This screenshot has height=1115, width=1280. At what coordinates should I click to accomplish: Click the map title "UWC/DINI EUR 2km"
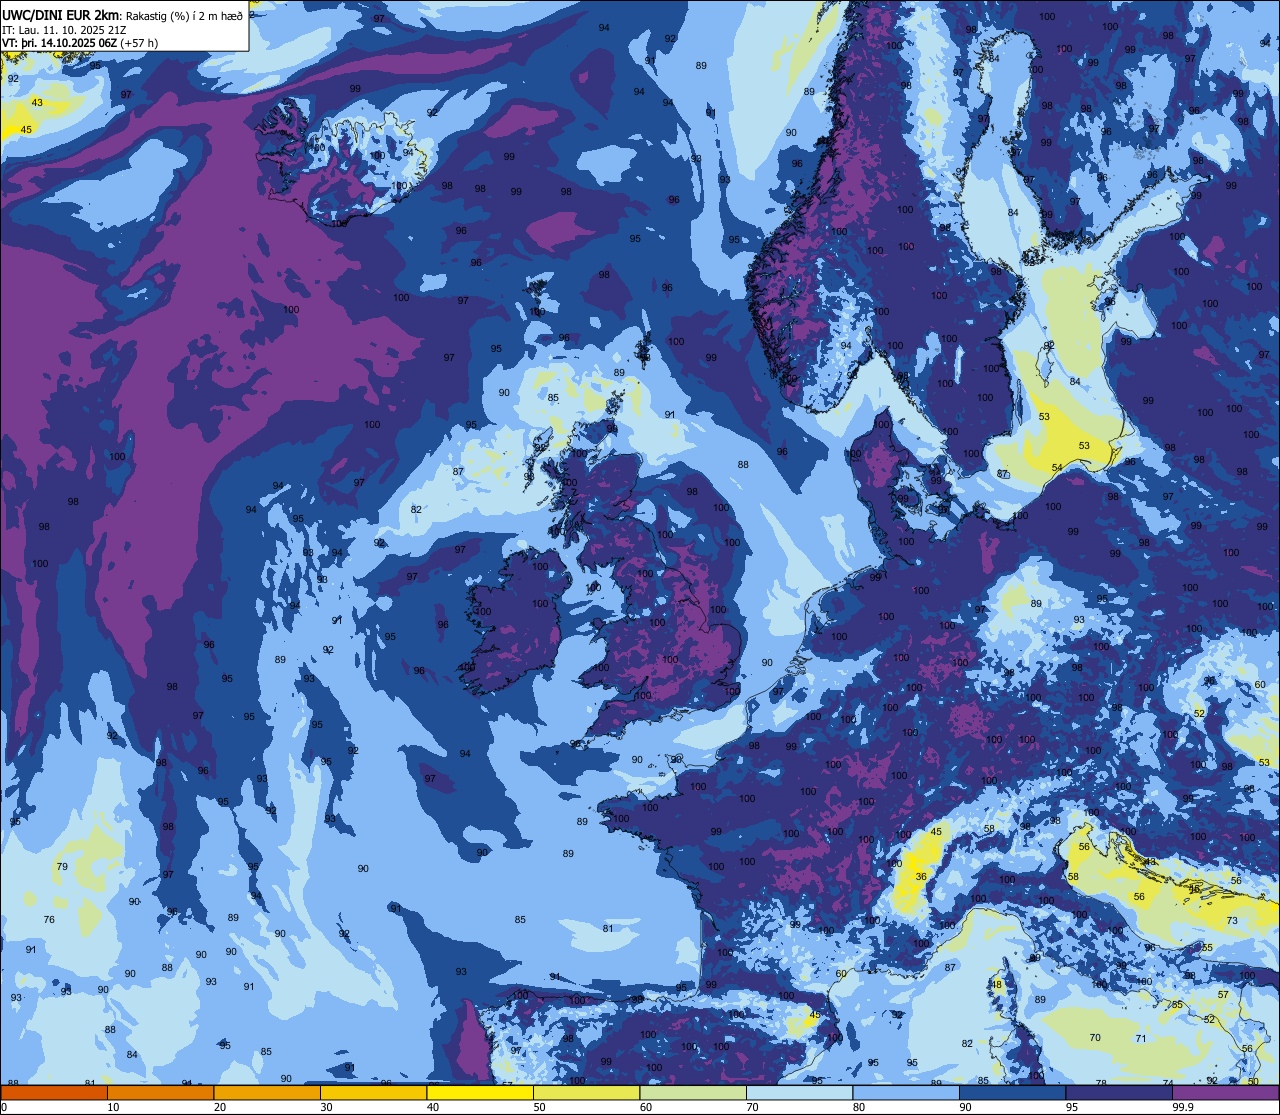click(61, 14)
